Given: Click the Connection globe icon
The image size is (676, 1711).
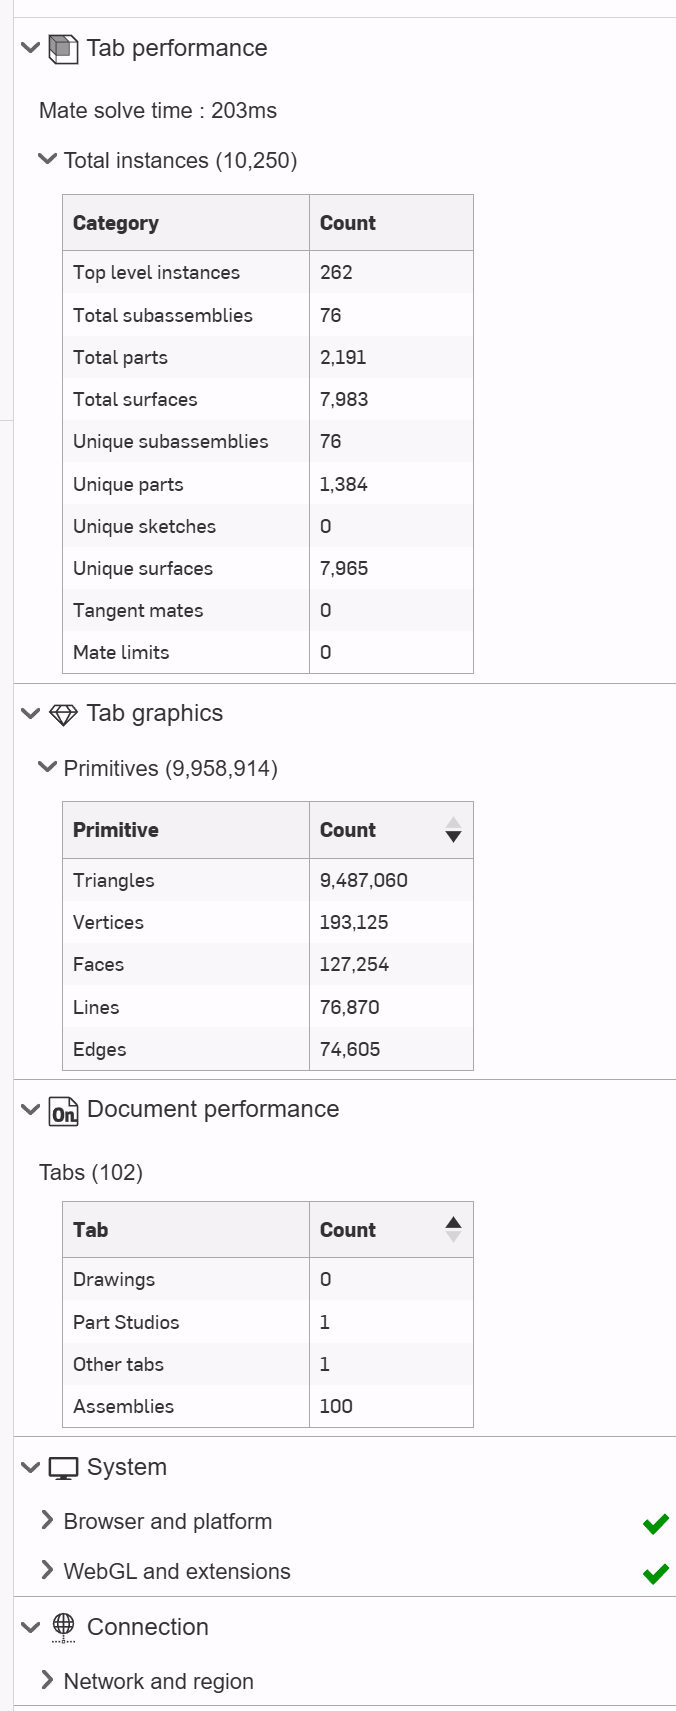Looking at the screenshot, I should [63, 1627].
